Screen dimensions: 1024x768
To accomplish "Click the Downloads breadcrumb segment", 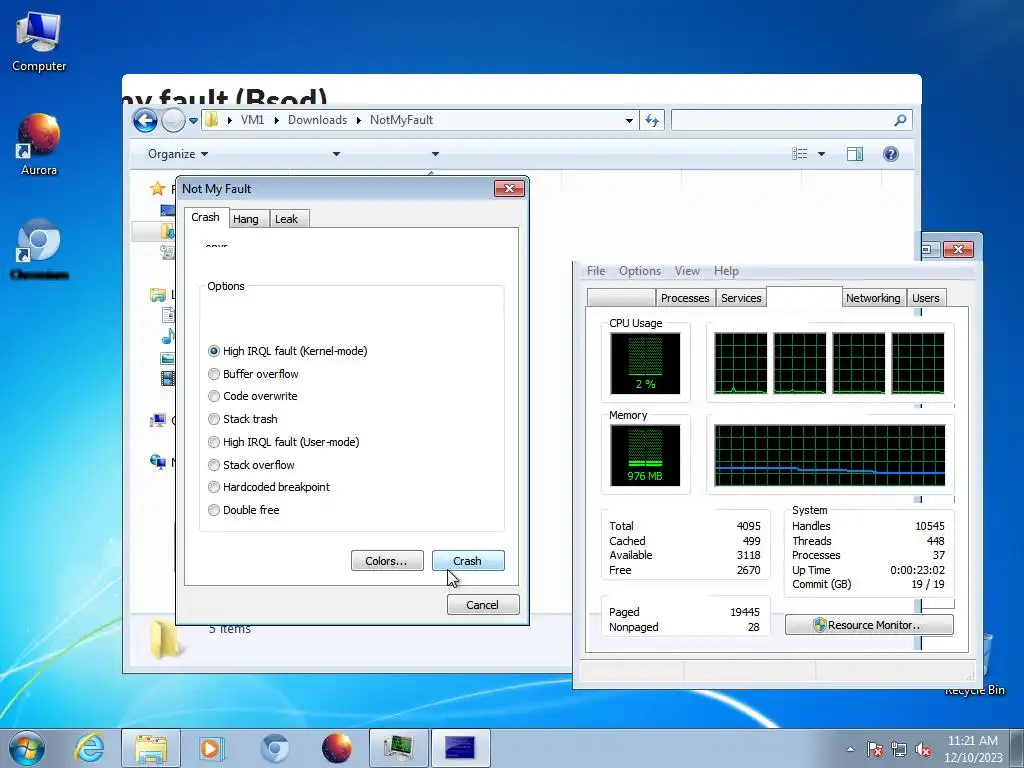I will 317,120.
